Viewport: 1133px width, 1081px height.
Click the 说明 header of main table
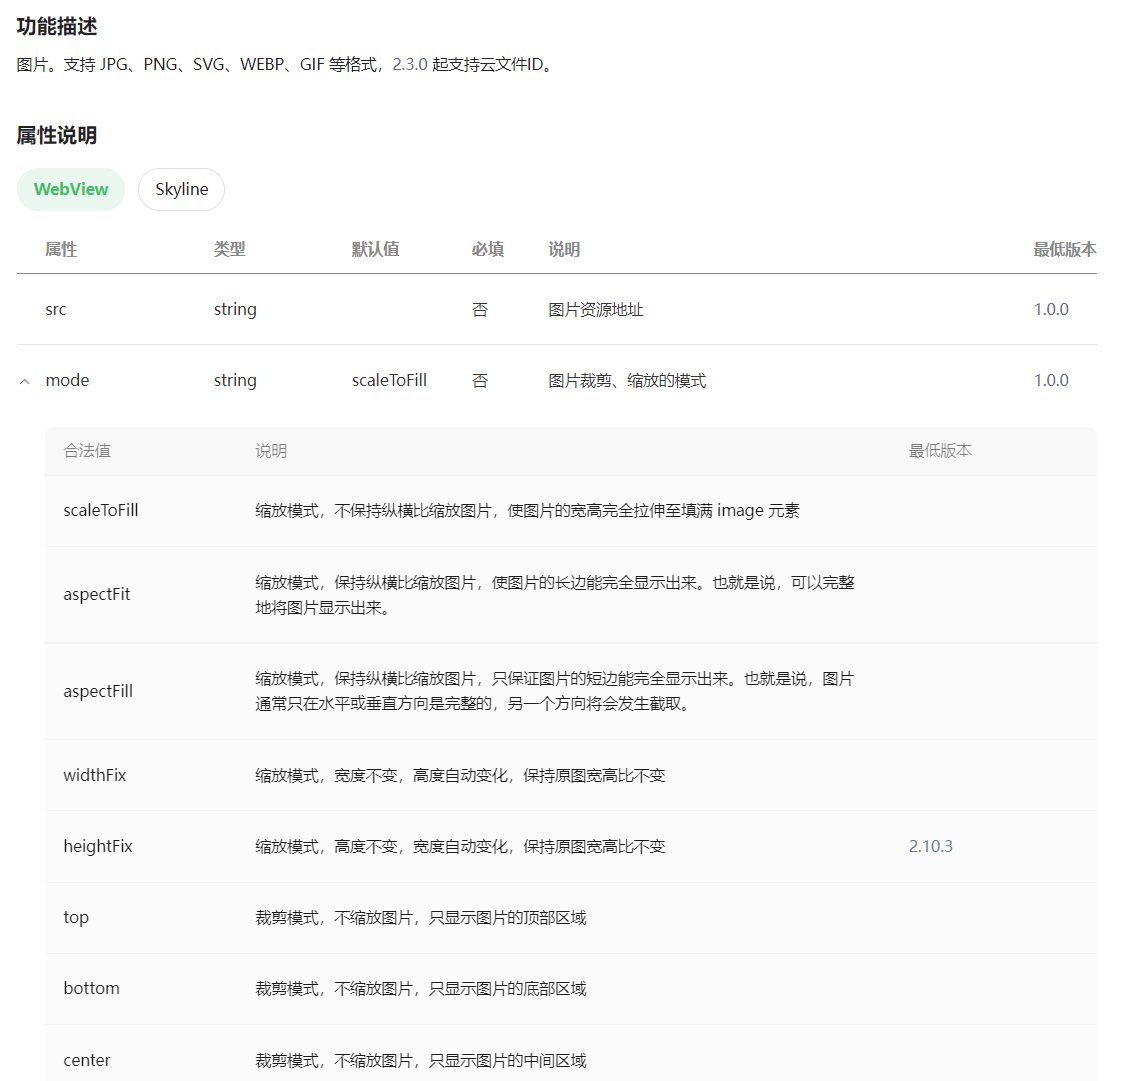point(564,249)
